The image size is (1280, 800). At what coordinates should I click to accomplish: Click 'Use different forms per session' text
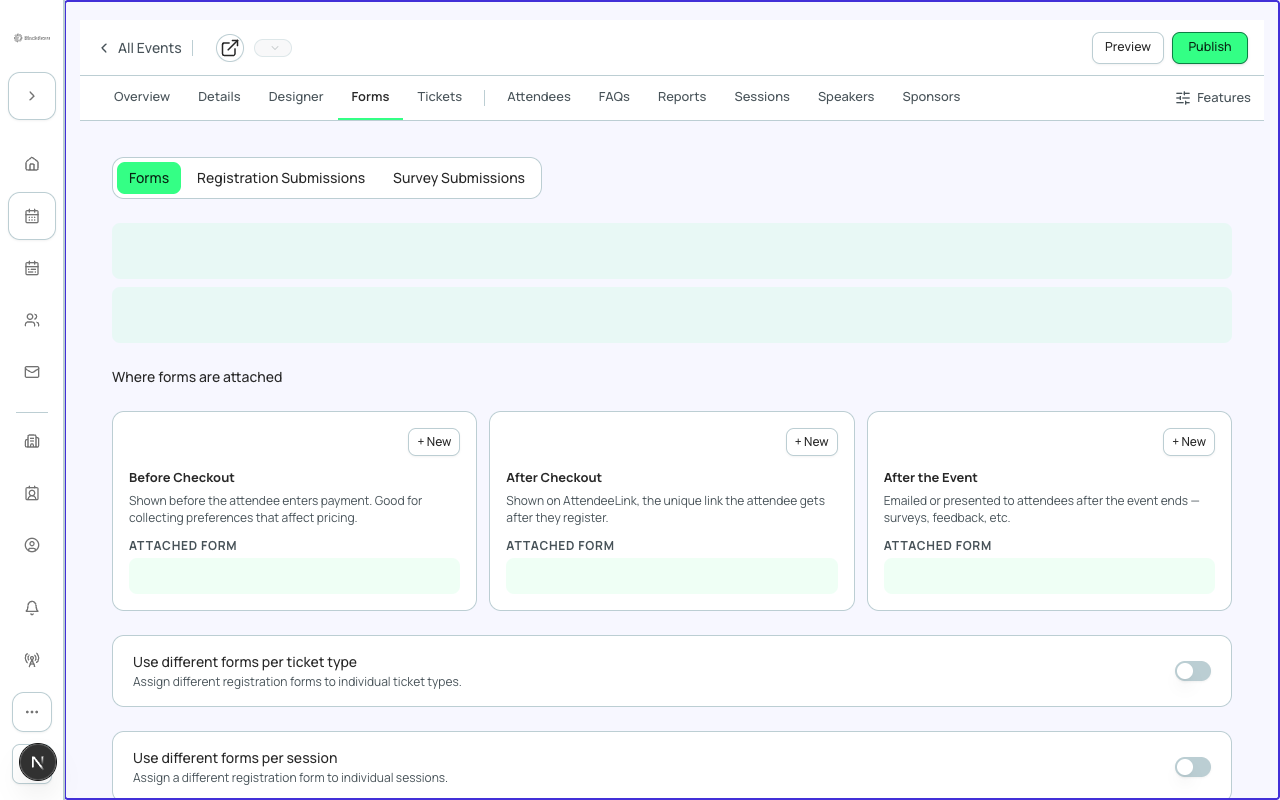point(235,758)
